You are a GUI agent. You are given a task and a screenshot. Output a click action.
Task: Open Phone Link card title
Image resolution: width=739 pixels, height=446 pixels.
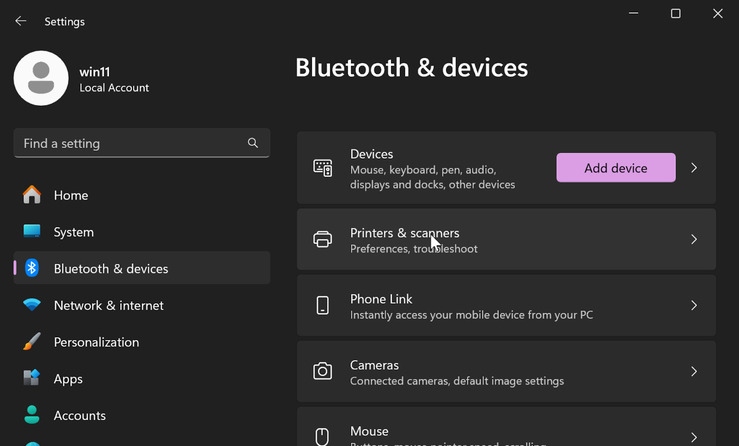coord(381,299)
